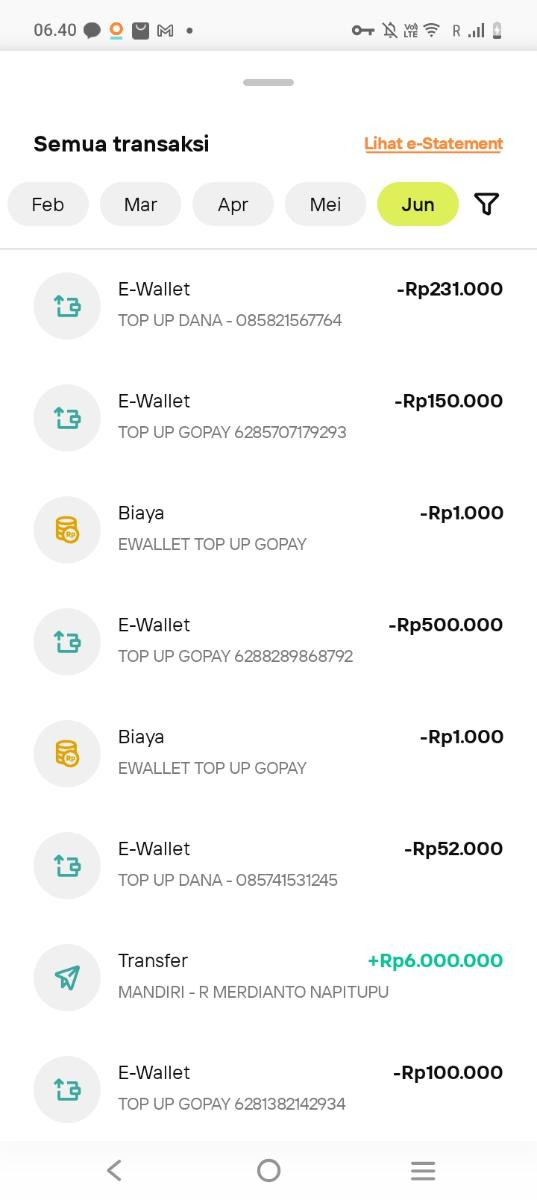Open the Android recent apps button

click(x=423, y=1170)
